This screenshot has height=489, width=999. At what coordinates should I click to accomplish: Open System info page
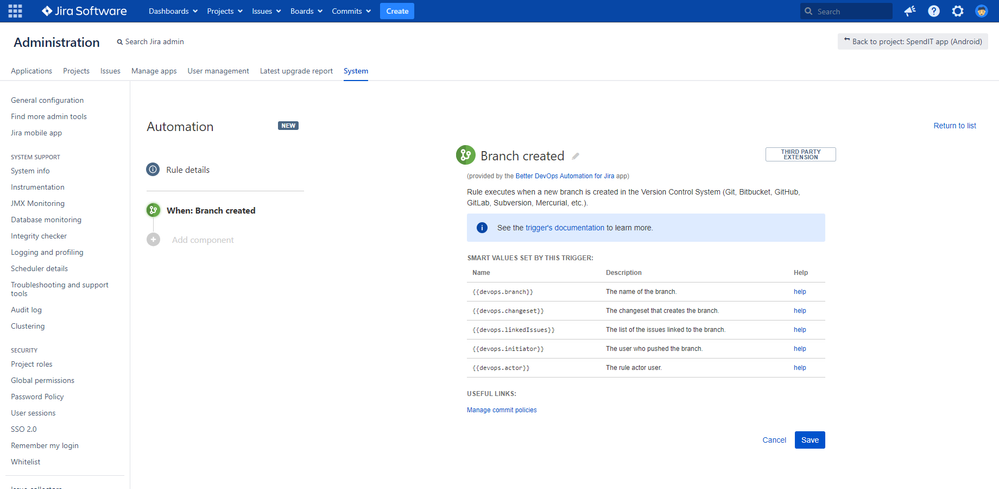point(30,171)
